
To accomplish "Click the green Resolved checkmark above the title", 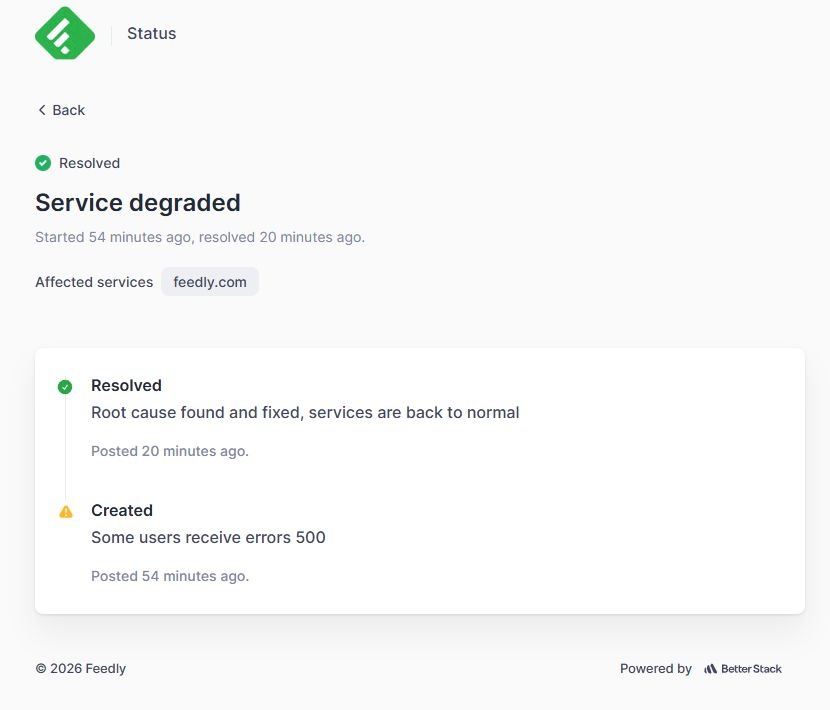I will [43, 163].
